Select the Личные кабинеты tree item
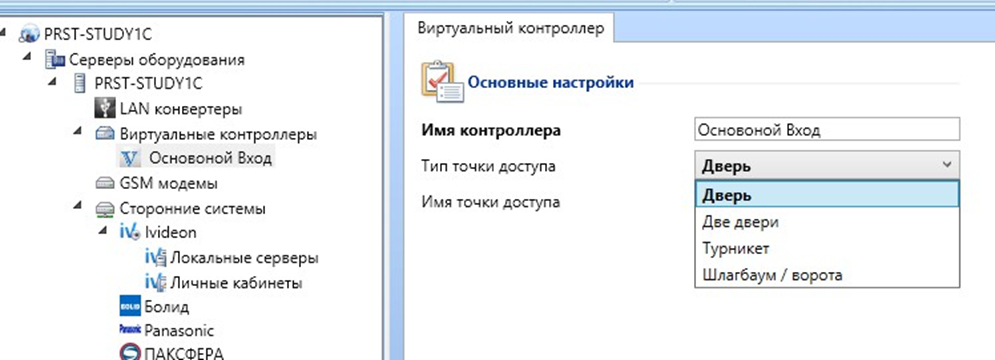The image size is (995, 360). tap(235, 283)
